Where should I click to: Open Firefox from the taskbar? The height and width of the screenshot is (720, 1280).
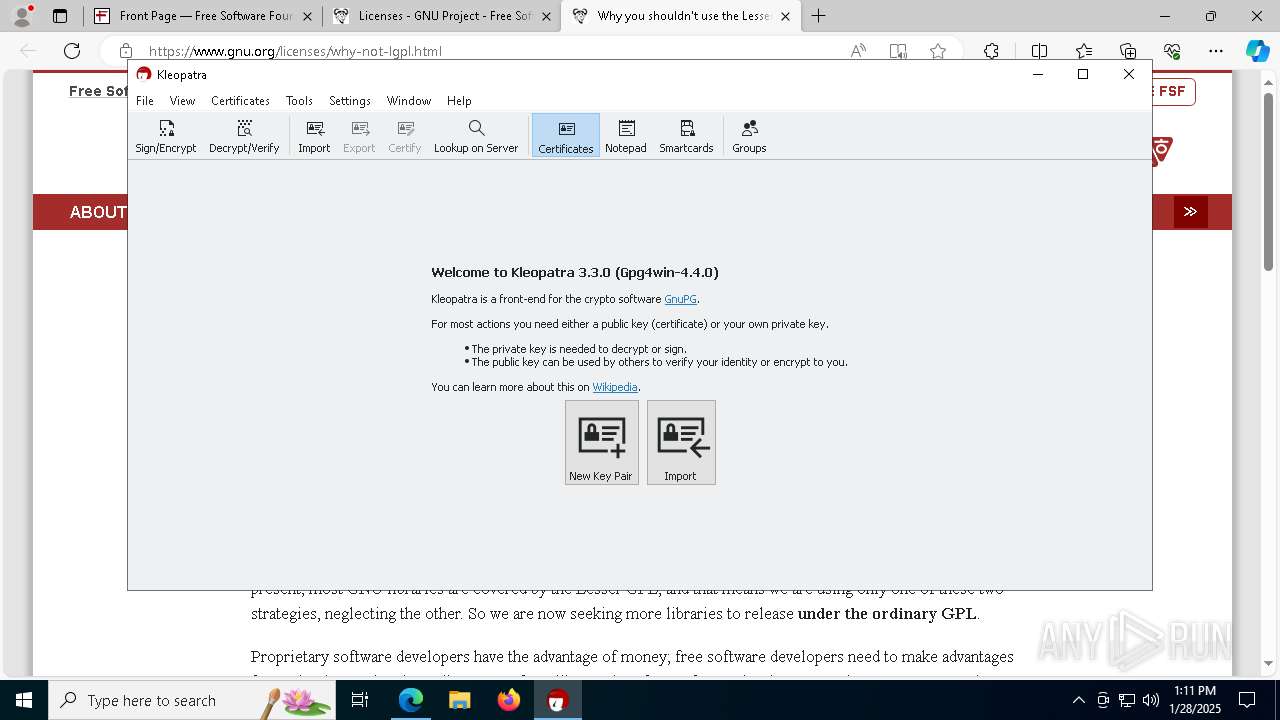click(509, 700)
